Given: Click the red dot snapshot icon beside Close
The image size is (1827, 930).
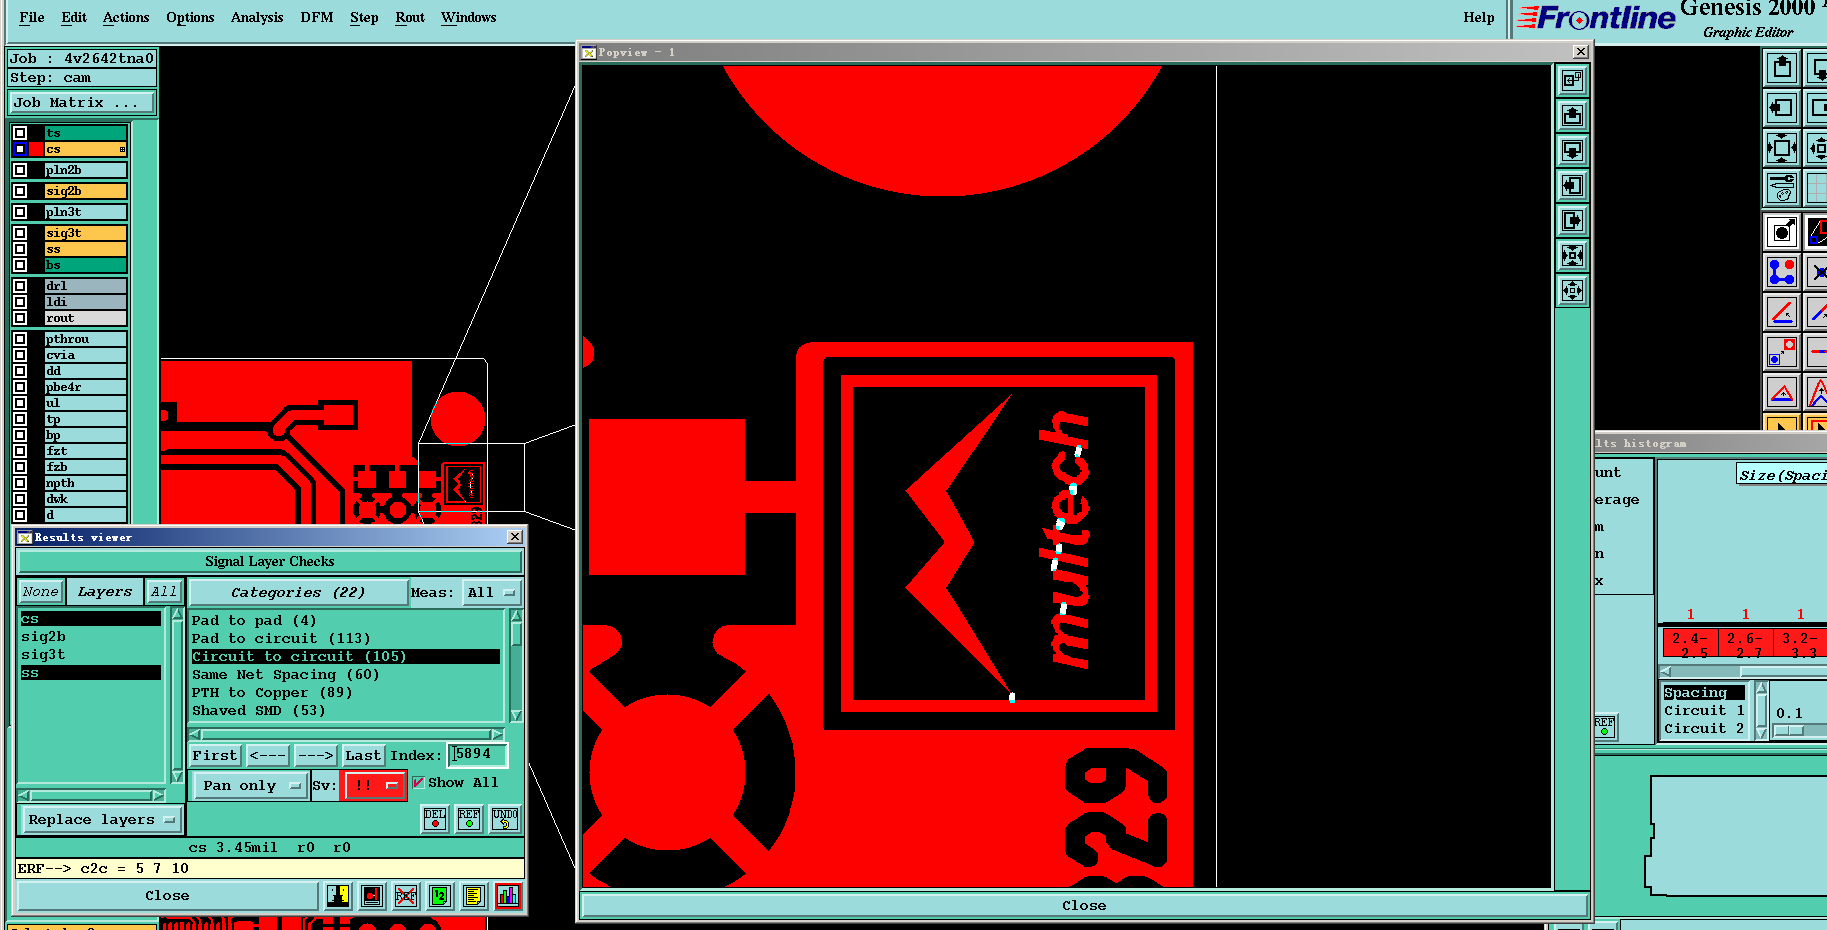Looking at the screenshot, I should pos(372,896).
